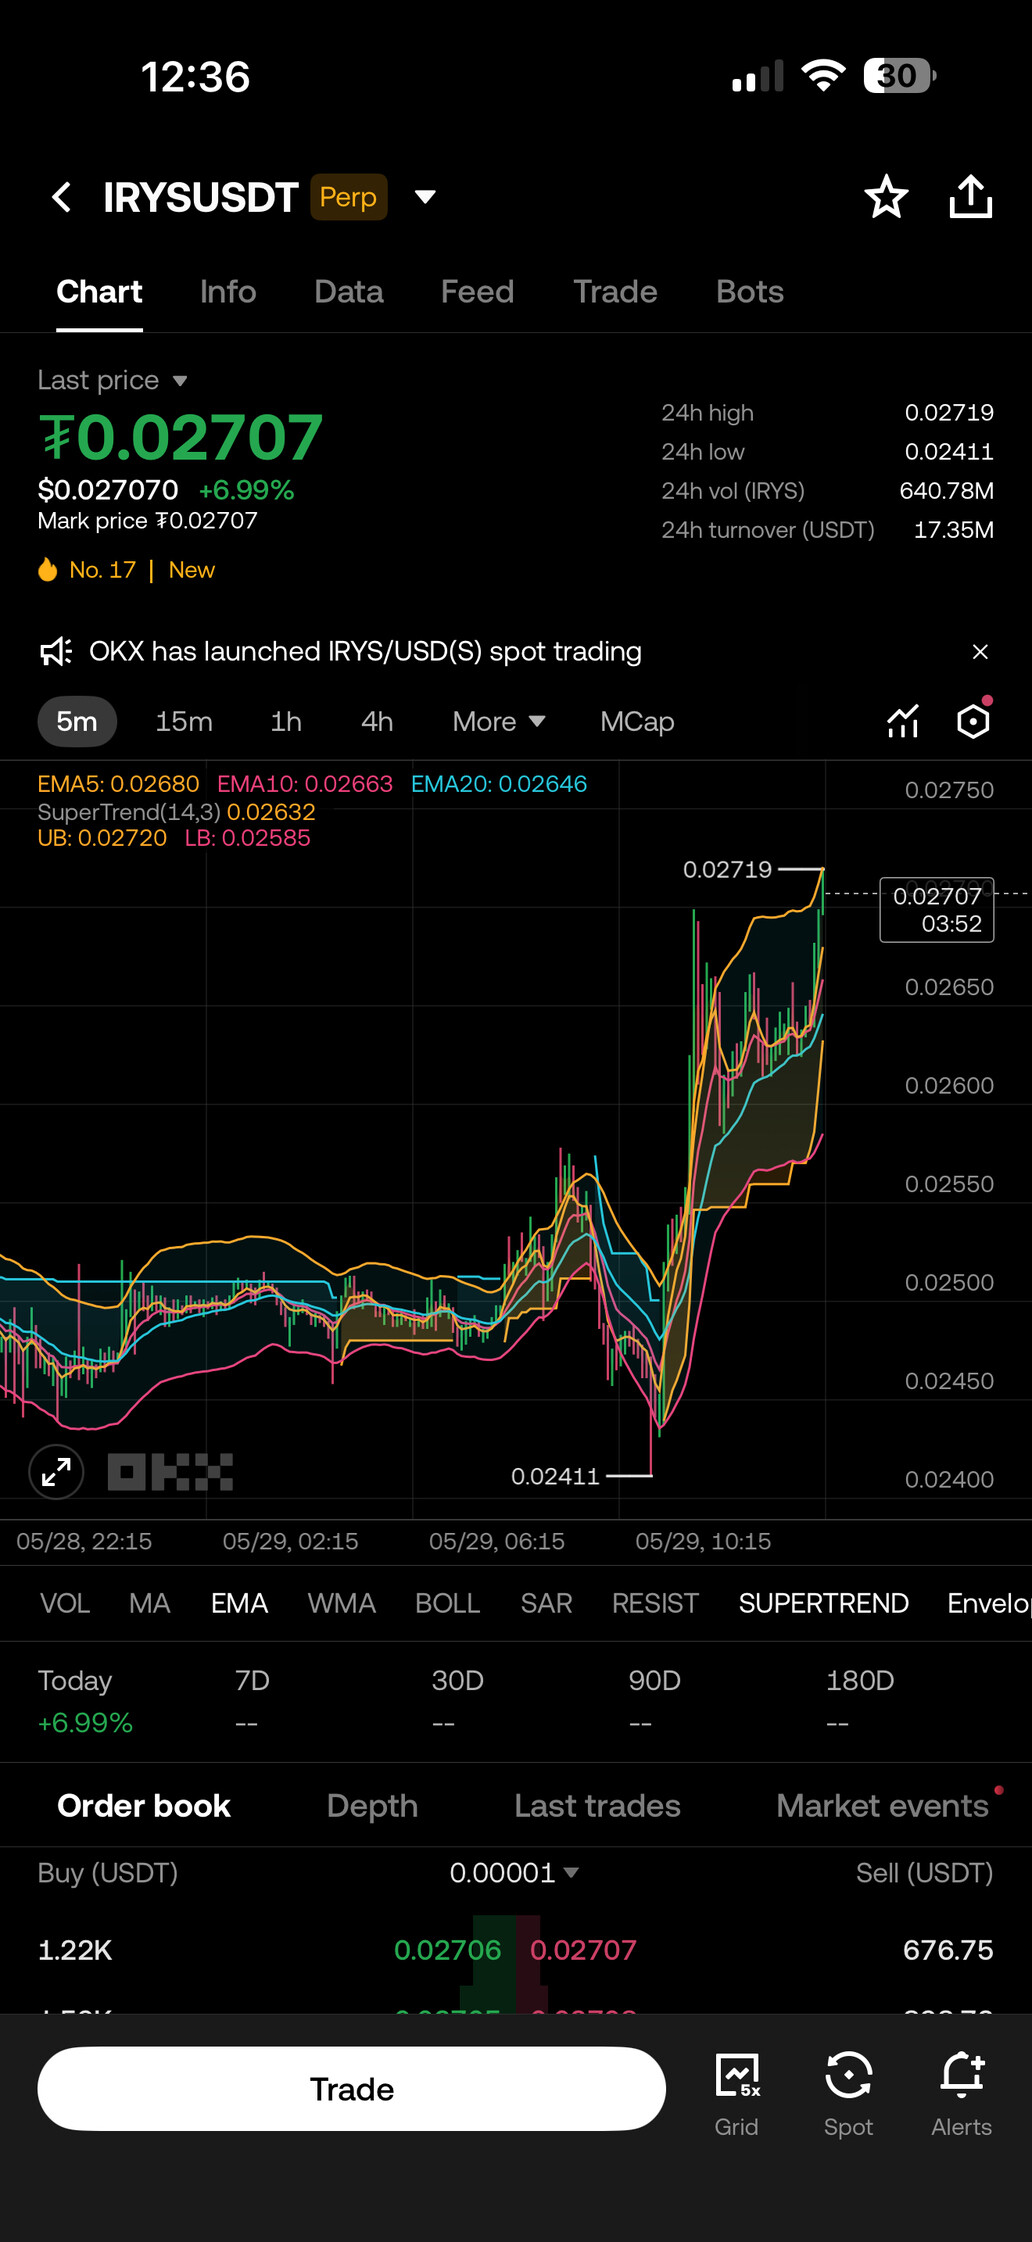Screen dimensions: 1032x2242
Task: Open the Chart tab
Action: (x=99, y=292)
